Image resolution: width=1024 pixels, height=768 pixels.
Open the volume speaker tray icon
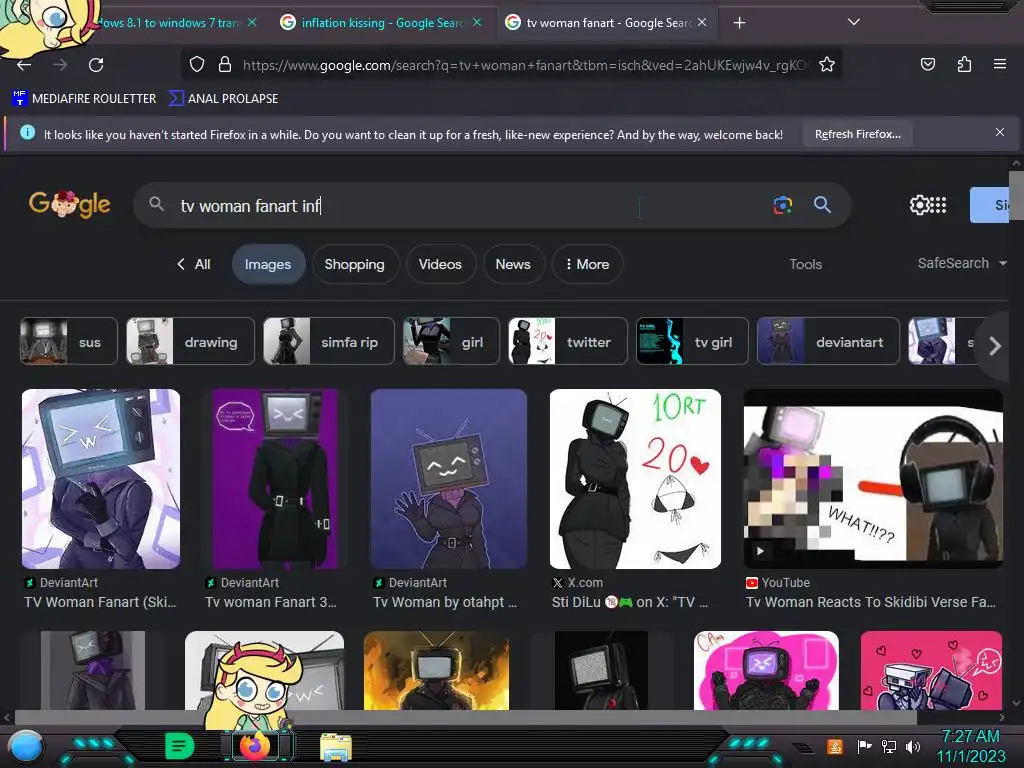pos(913,746)
